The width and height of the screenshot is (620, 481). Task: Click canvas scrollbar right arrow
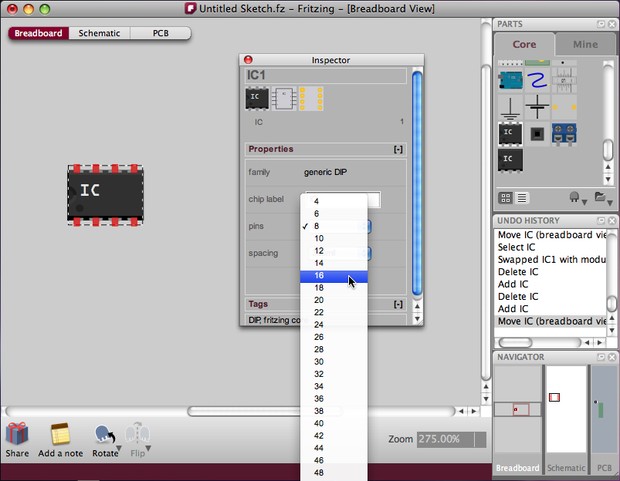474,411
